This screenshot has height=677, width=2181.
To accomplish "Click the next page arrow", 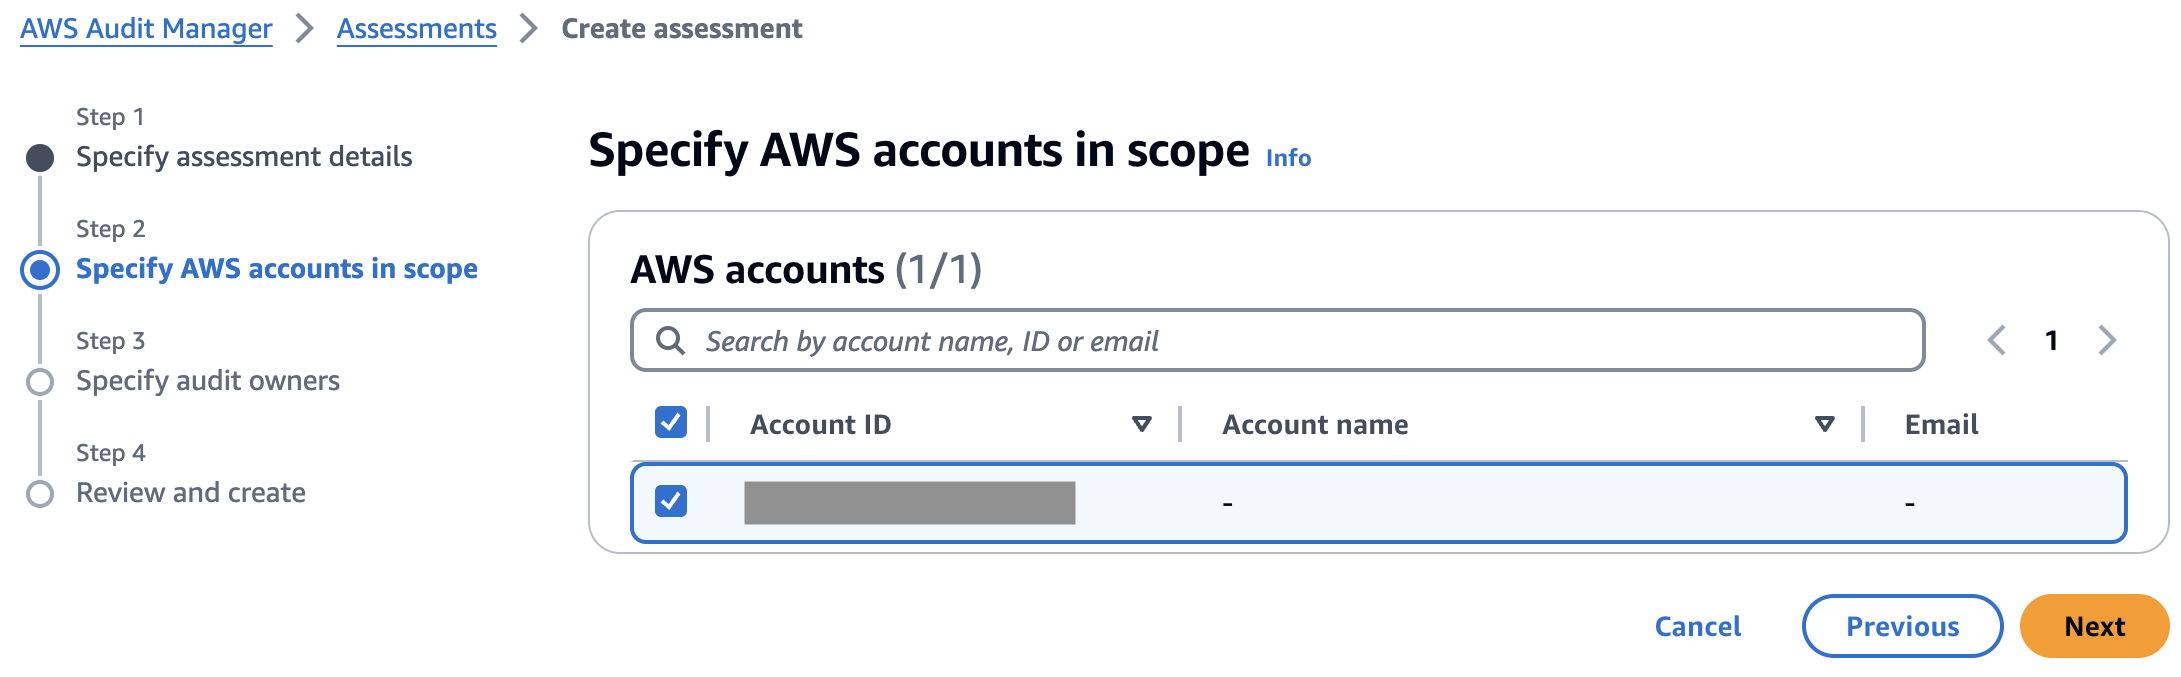I will point(2107,340).
